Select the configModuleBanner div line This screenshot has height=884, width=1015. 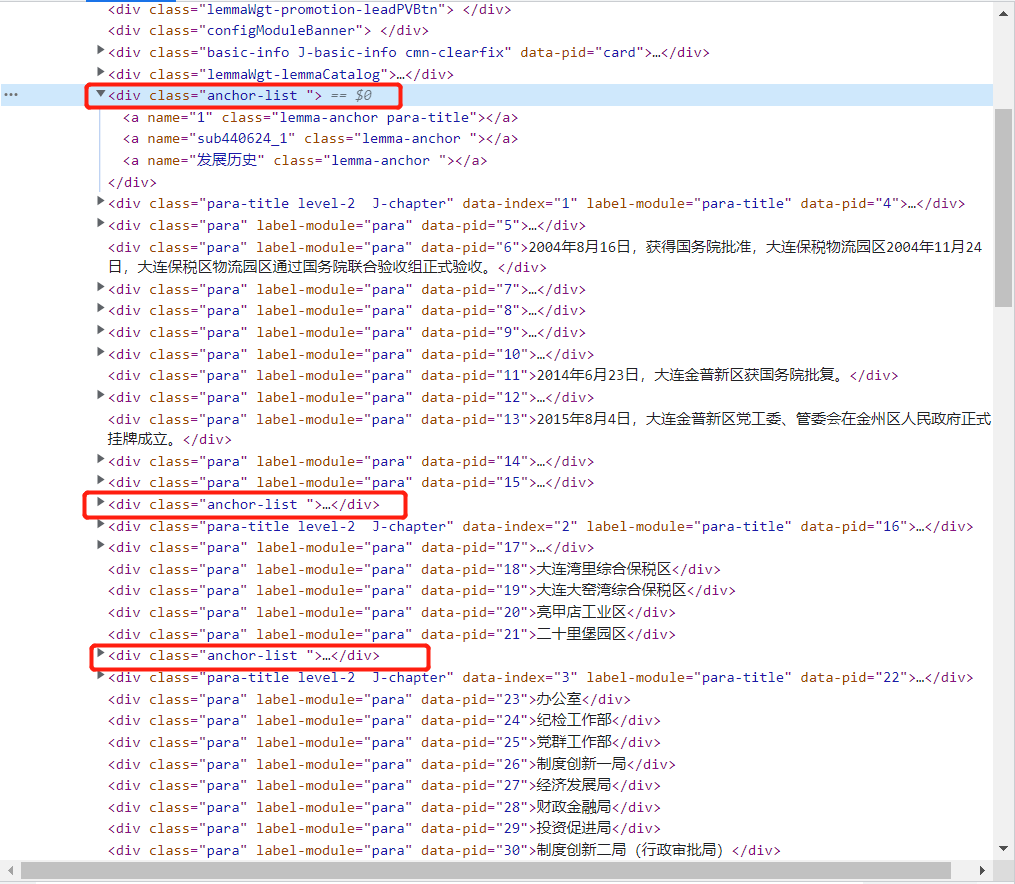[268, 30]
